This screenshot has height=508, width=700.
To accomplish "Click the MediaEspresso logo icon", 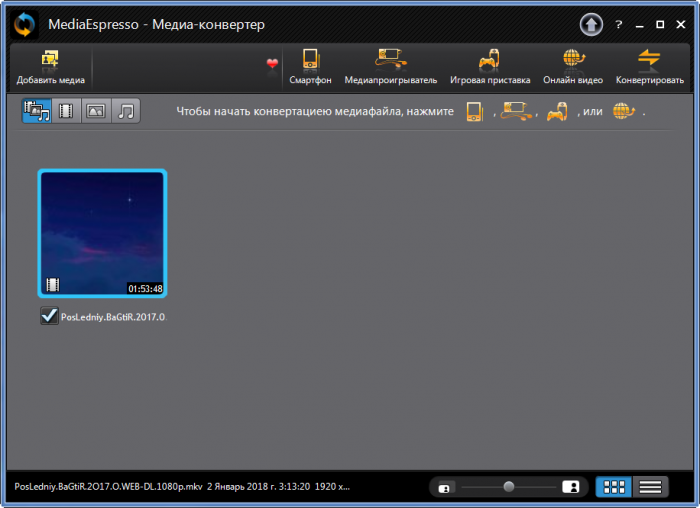I will (24, 25).
